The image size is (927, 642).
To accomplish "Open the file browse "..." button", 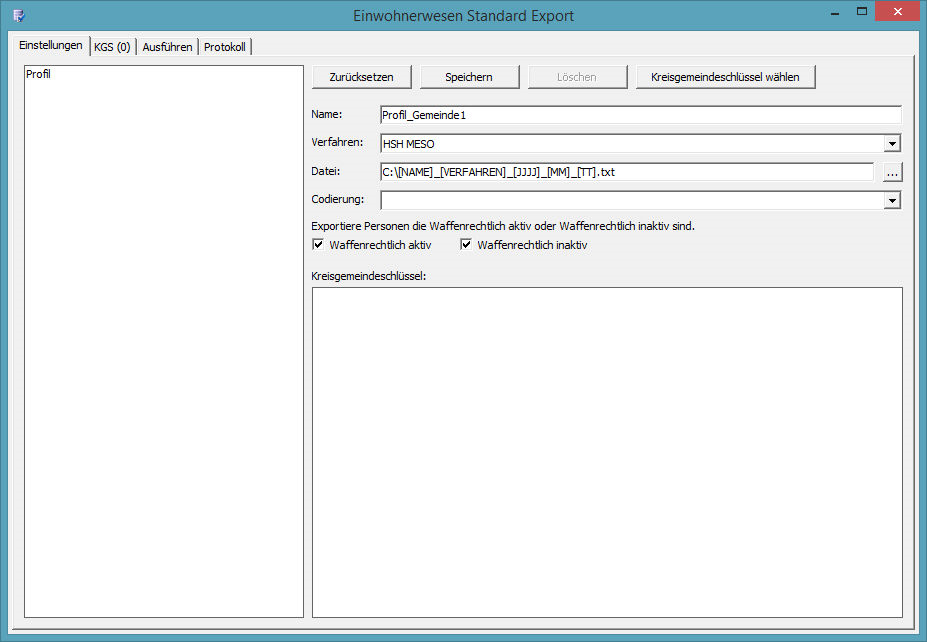I will [x=892, y=172].
